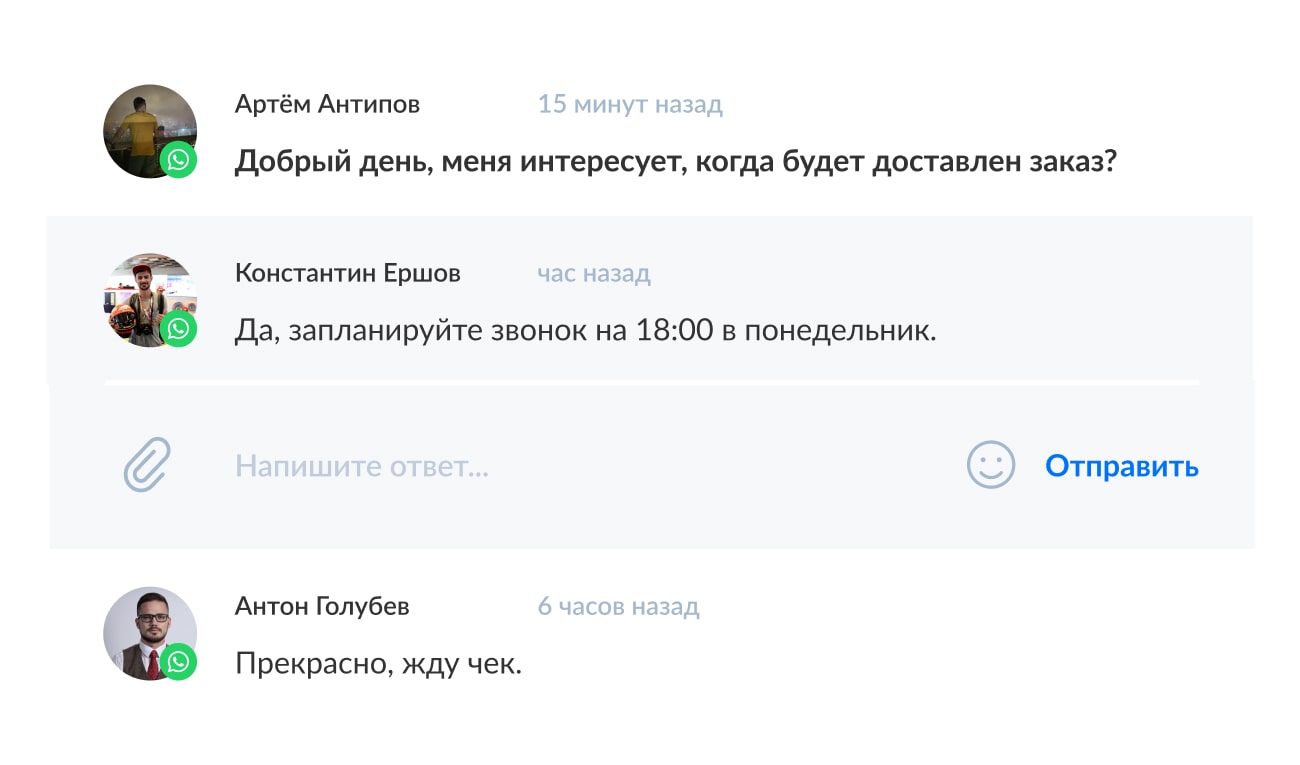Click the 15 минут назад timestamp

(x=630, y=104)
